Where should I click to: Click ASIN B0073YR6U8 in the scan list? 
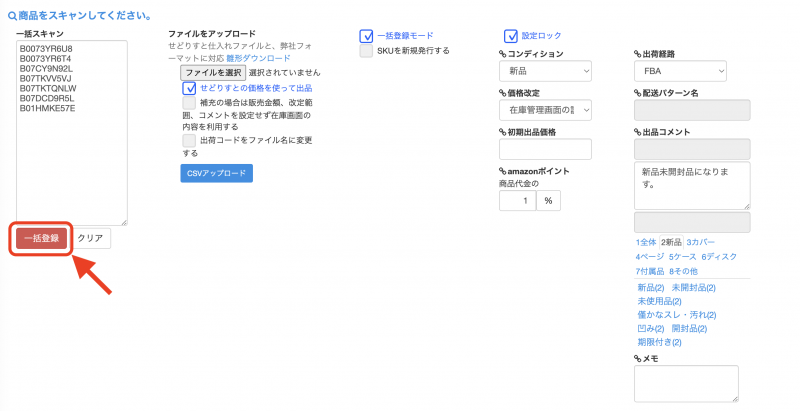coord(46,49)
